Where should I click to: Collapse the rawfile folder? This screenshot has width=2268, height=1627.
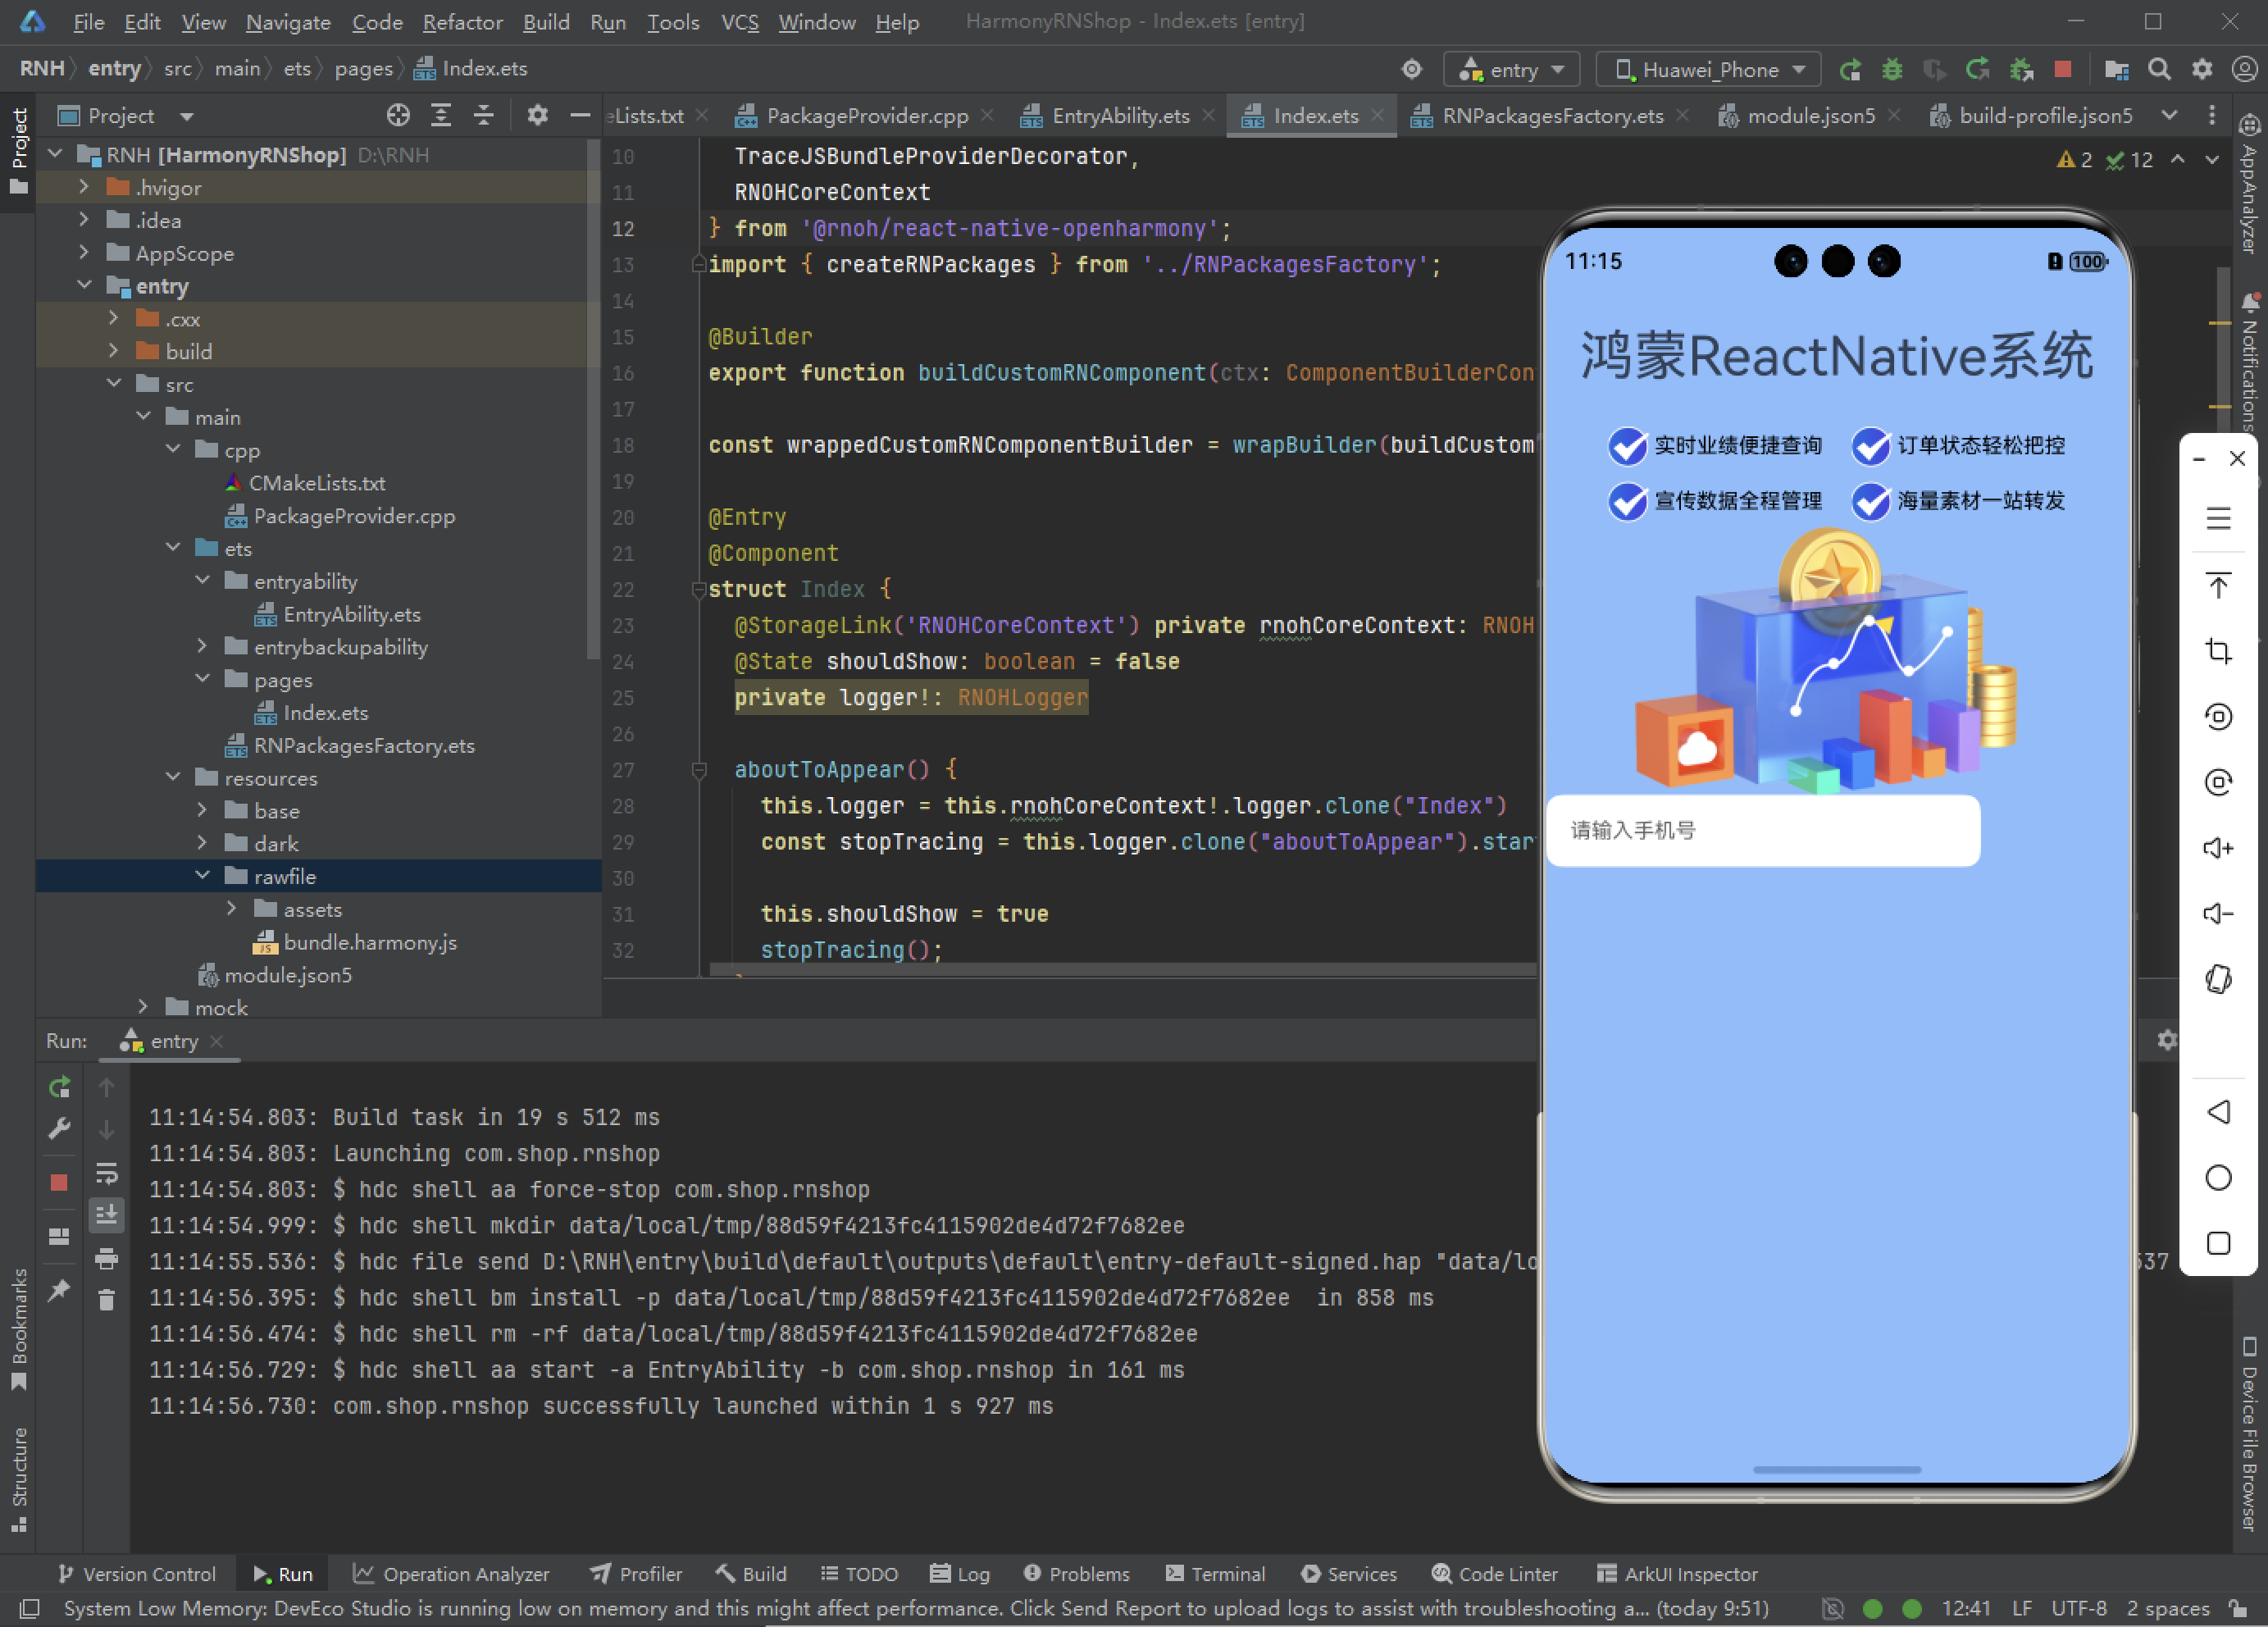click(202, 876)
